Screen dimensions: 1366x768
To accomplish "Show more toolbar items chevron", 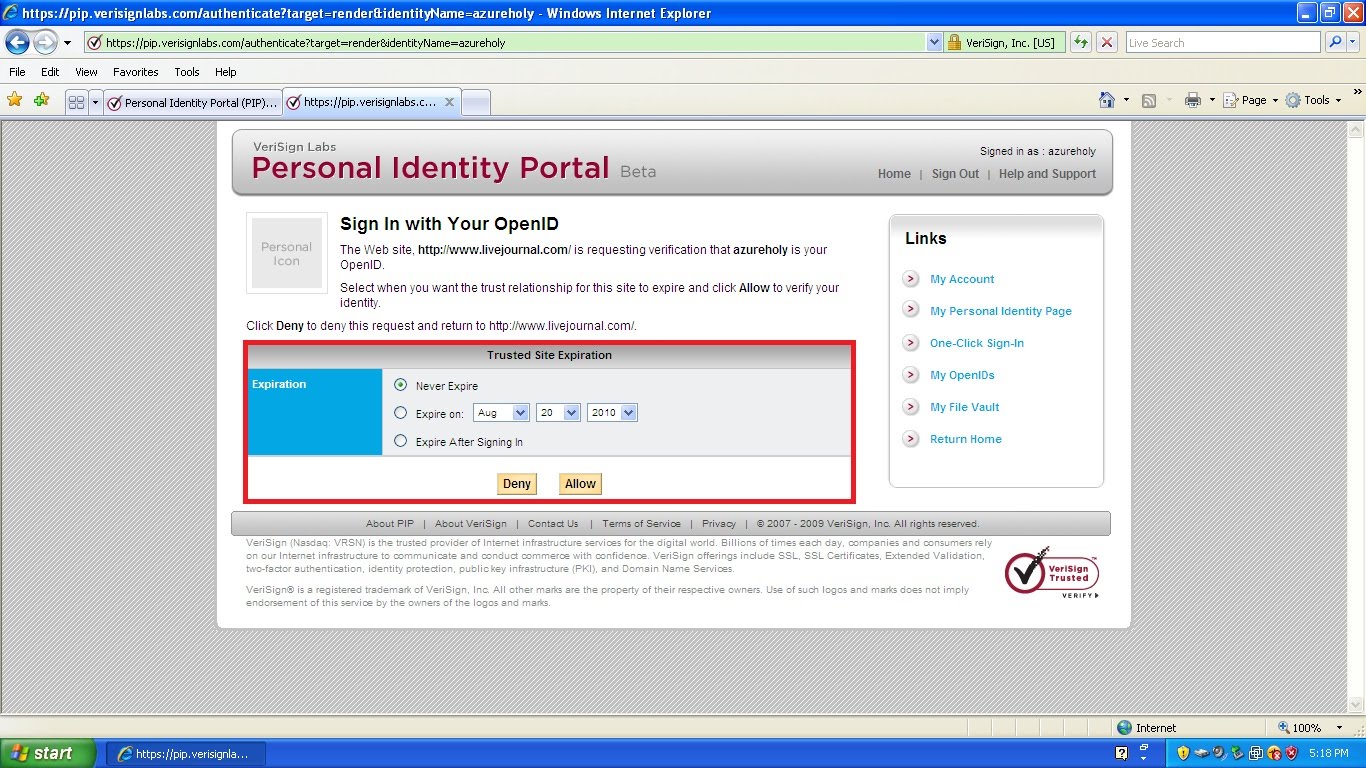I will (x=1357, y=92).
